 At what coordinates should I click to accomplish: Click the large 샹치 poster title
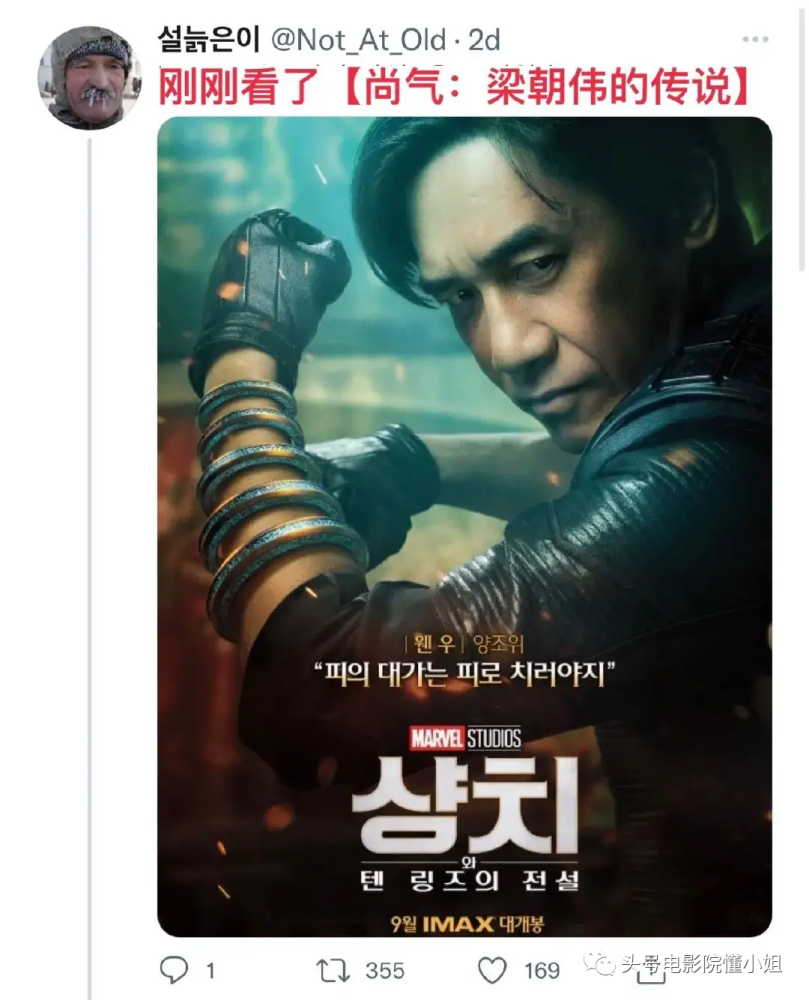click(x=465, y=806)
